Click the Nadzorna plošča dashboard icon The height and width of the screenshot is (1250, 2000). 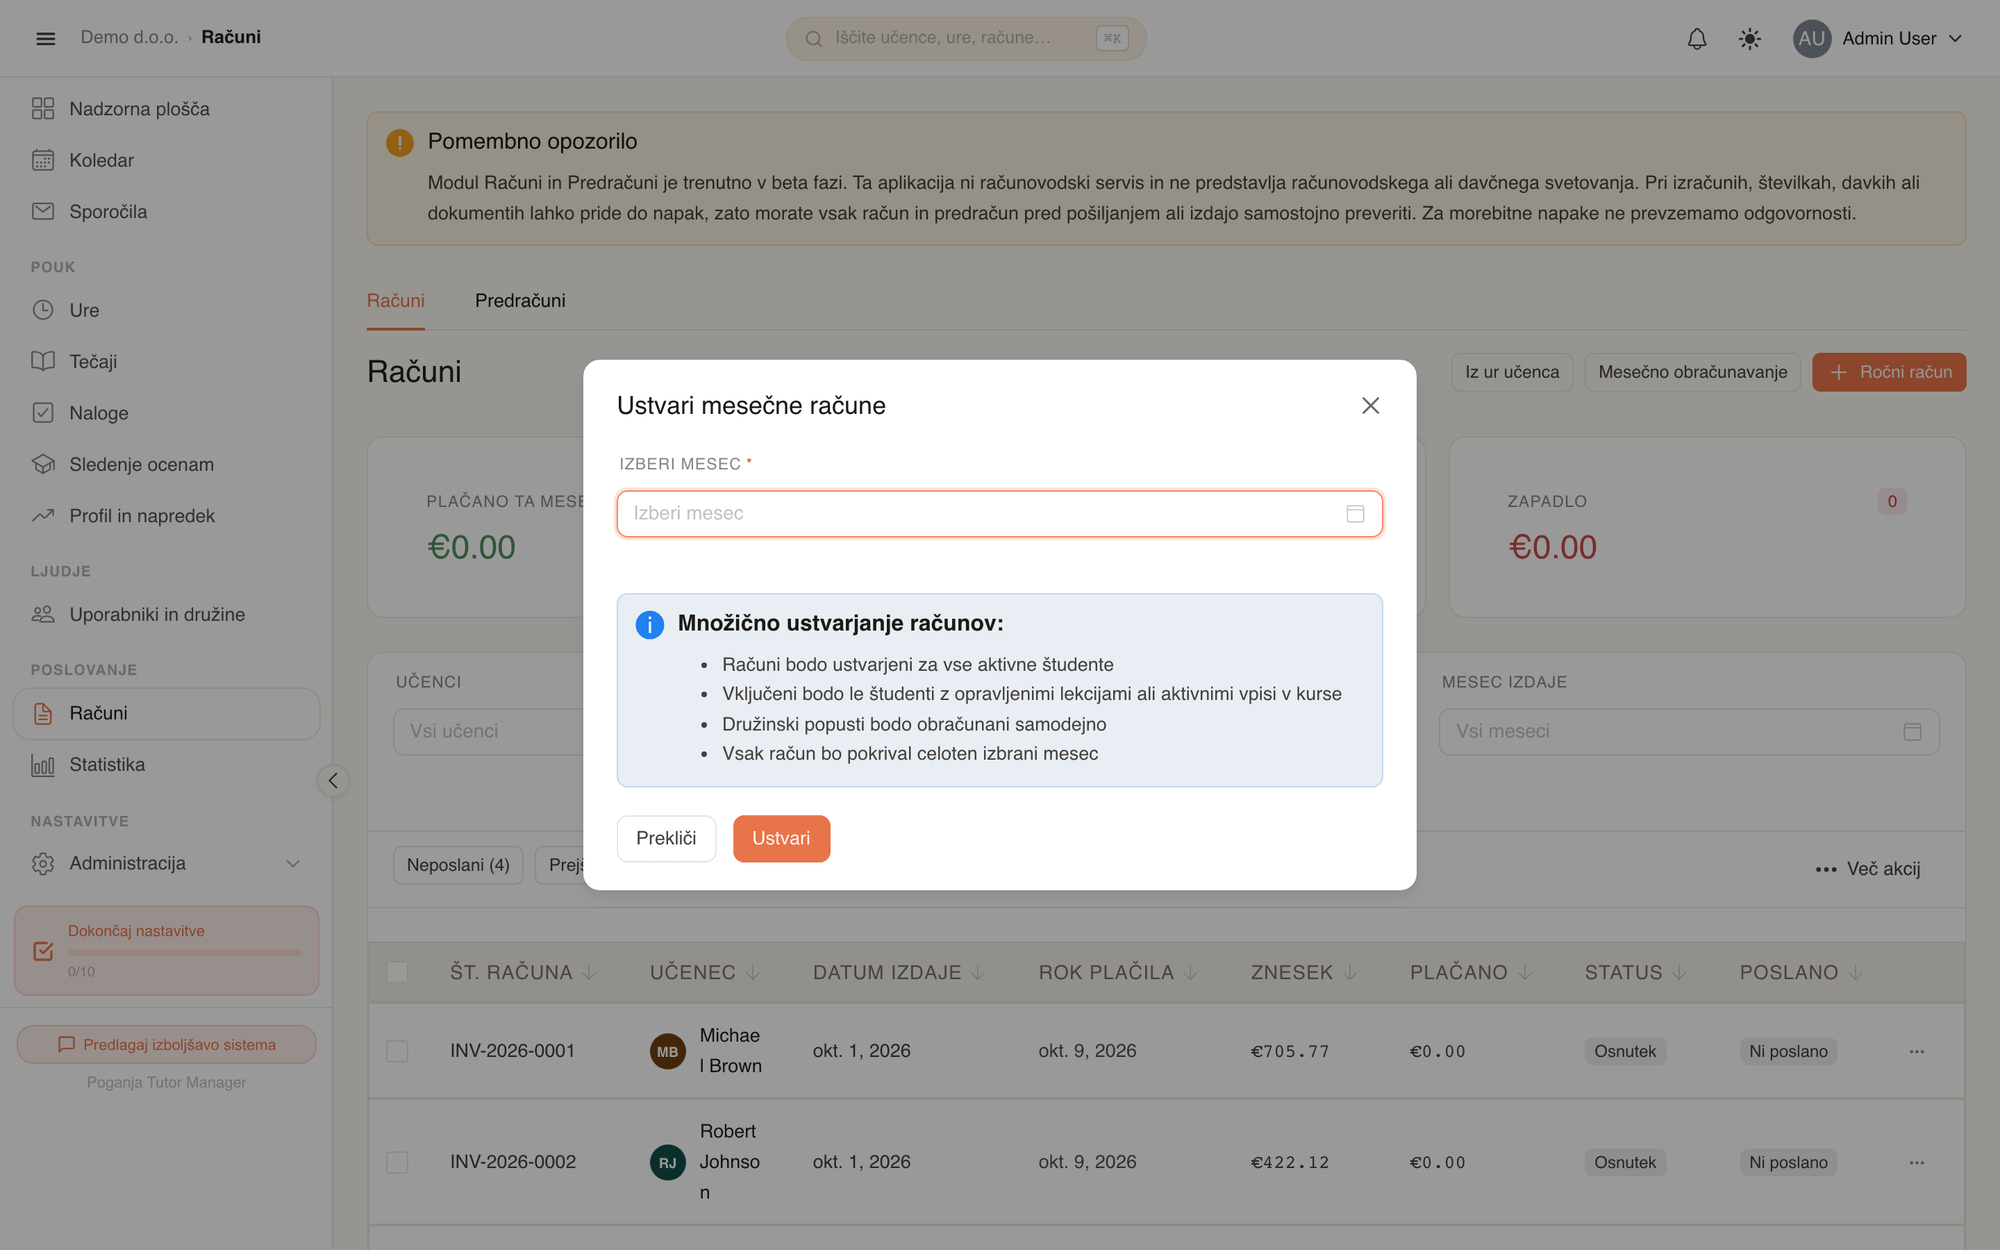coord(43,109)
